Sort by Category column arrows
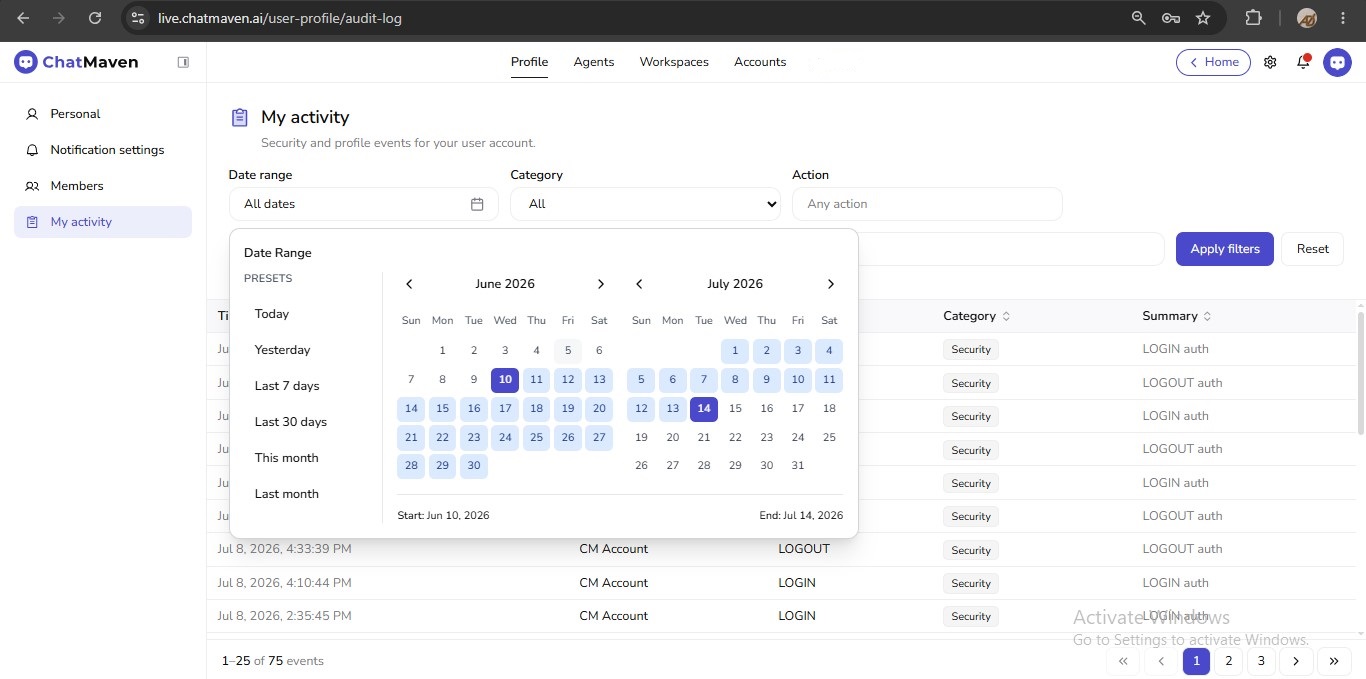Image resolution: width=1366 pixels, height=679 pixels. (1006, 316)
